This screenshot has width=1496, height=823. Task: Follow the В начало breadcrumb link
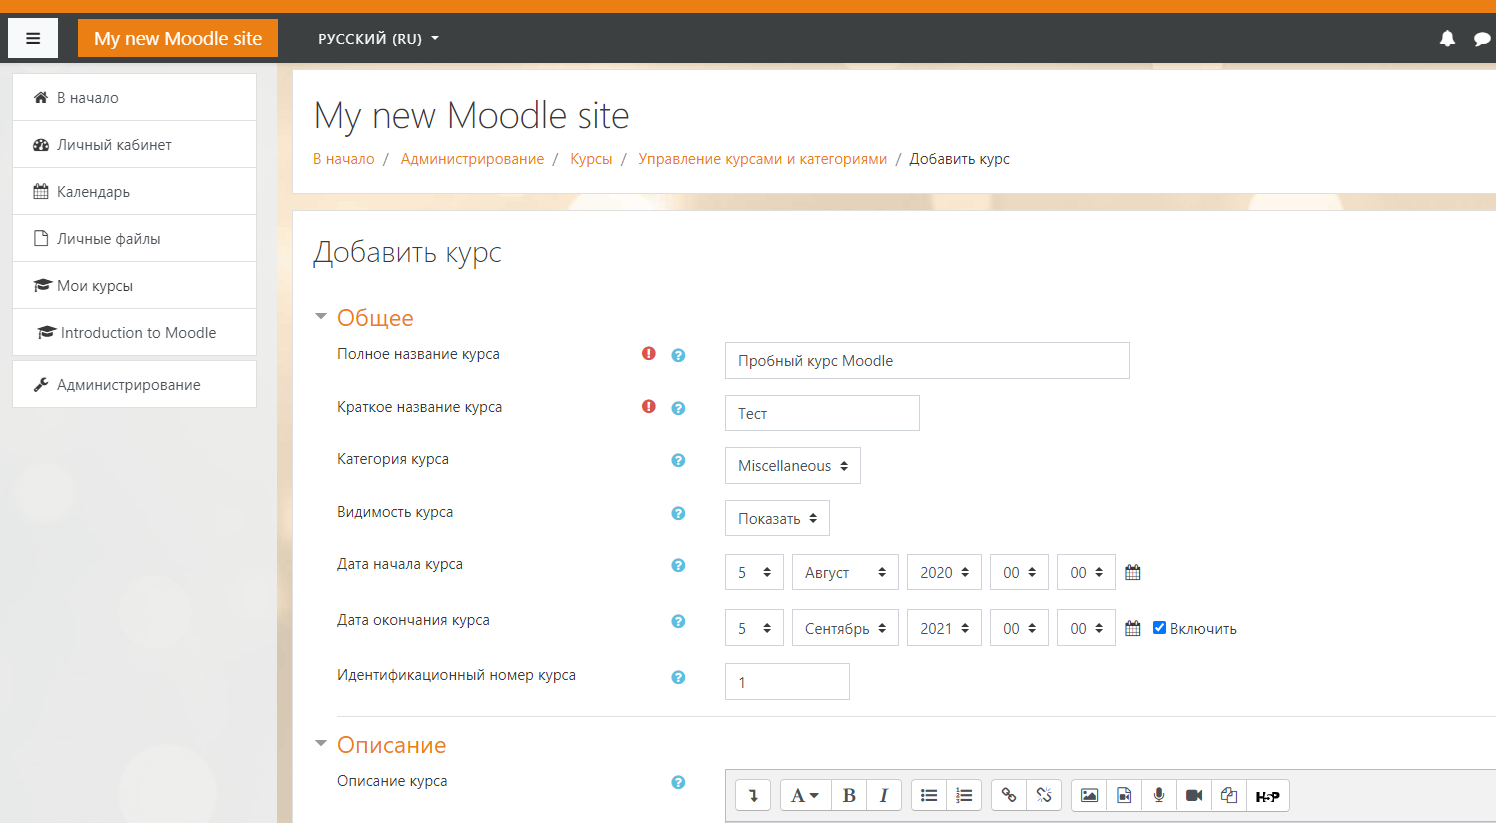(x=344, y=159)
